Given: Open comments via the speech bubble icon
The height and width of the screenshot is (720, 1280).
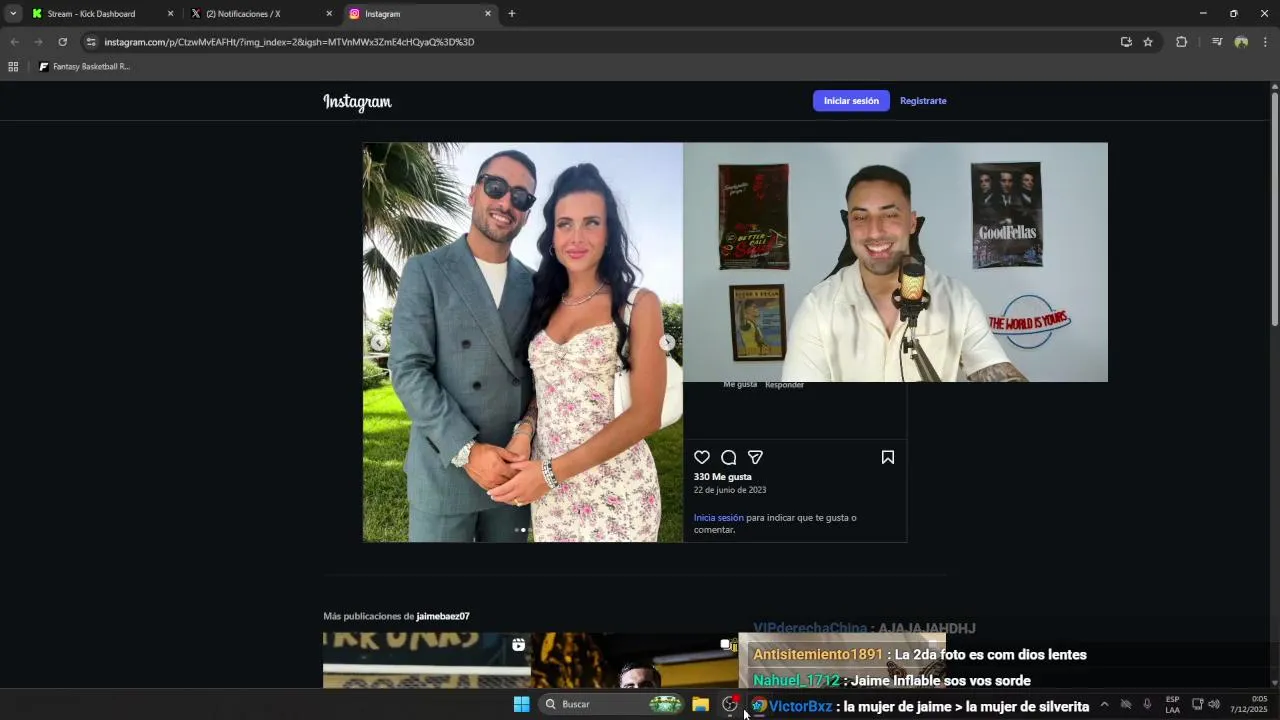Looking at the screenshot, I should 729,457.
